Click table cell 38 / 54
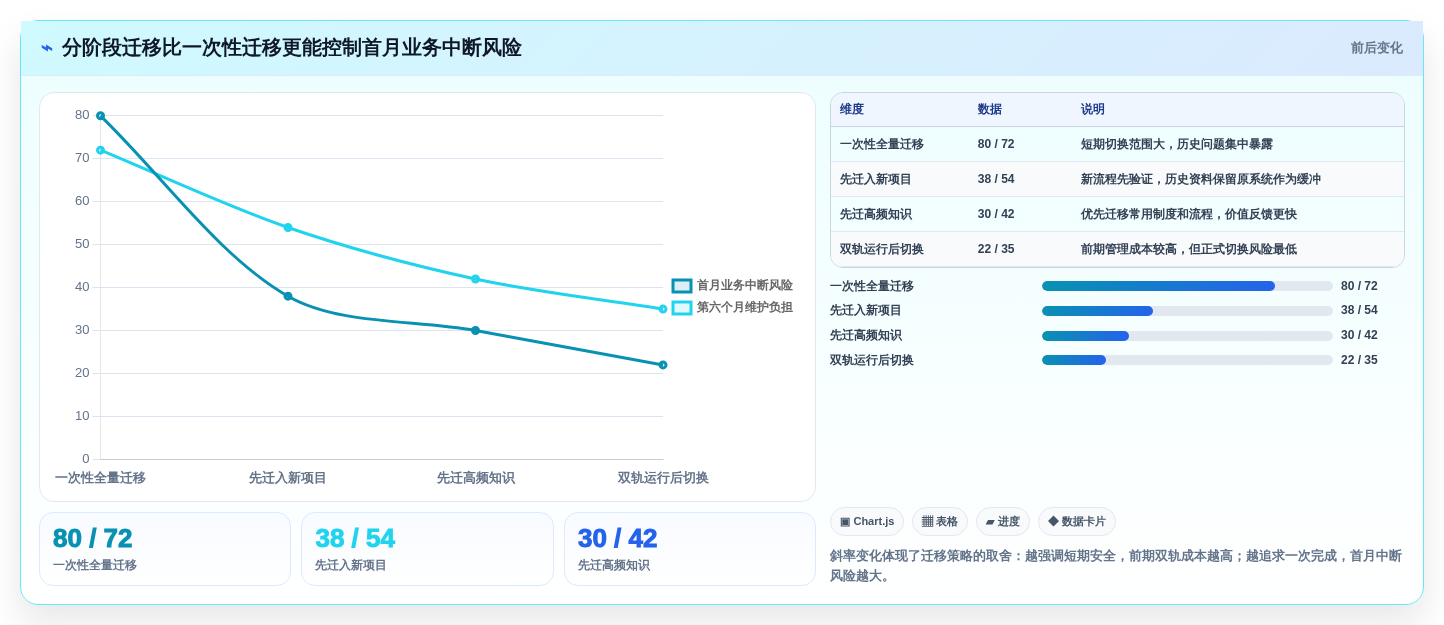Image resolution: width=1444 pixels, height=625 pixels. (996, 179)
